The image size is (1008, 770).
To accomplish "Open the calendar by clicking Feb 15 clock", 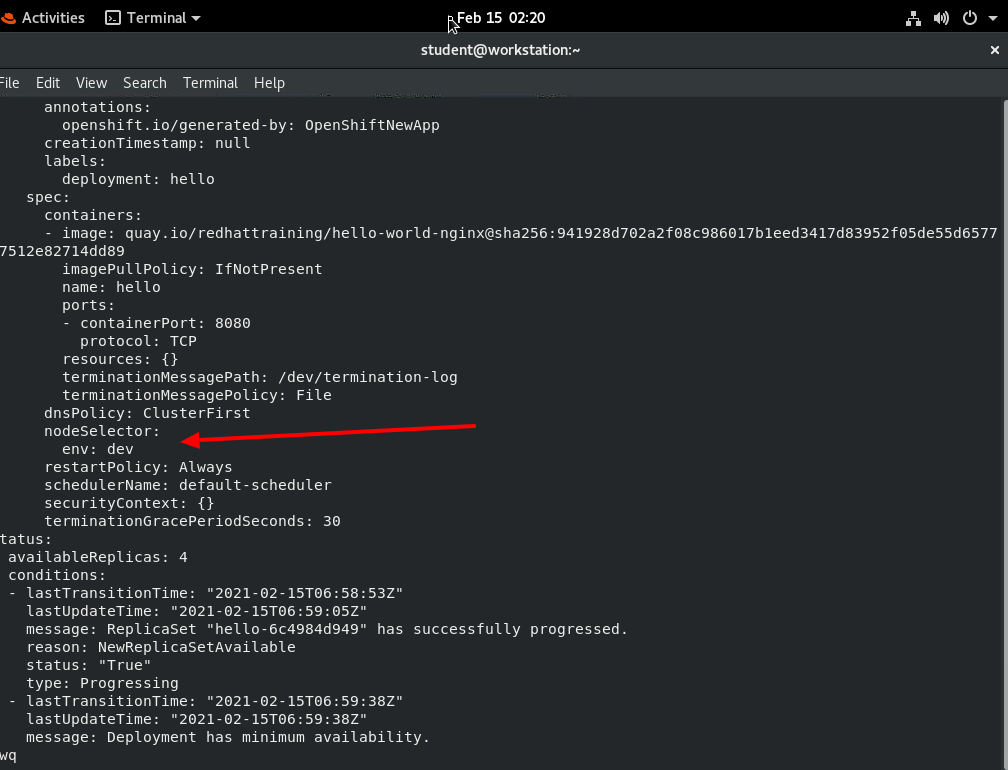I will coord(499,17).
